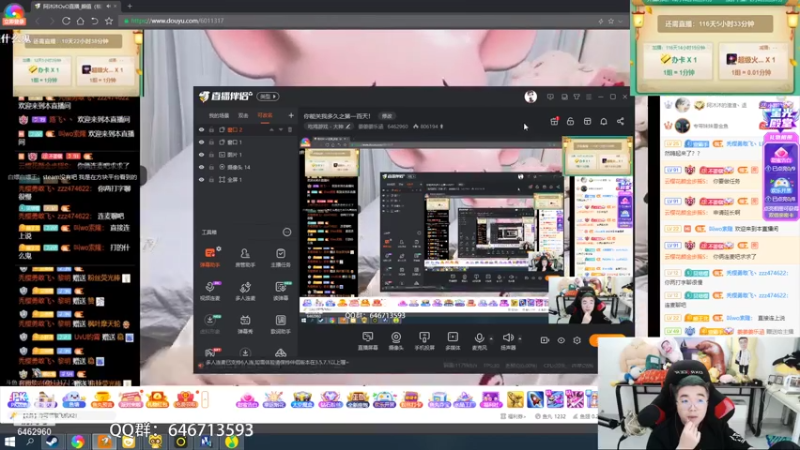The height and width of the screenshot is (450, 800).
Task: Hide the 窗口 2 source with its eye
Action: coord(202,130)
